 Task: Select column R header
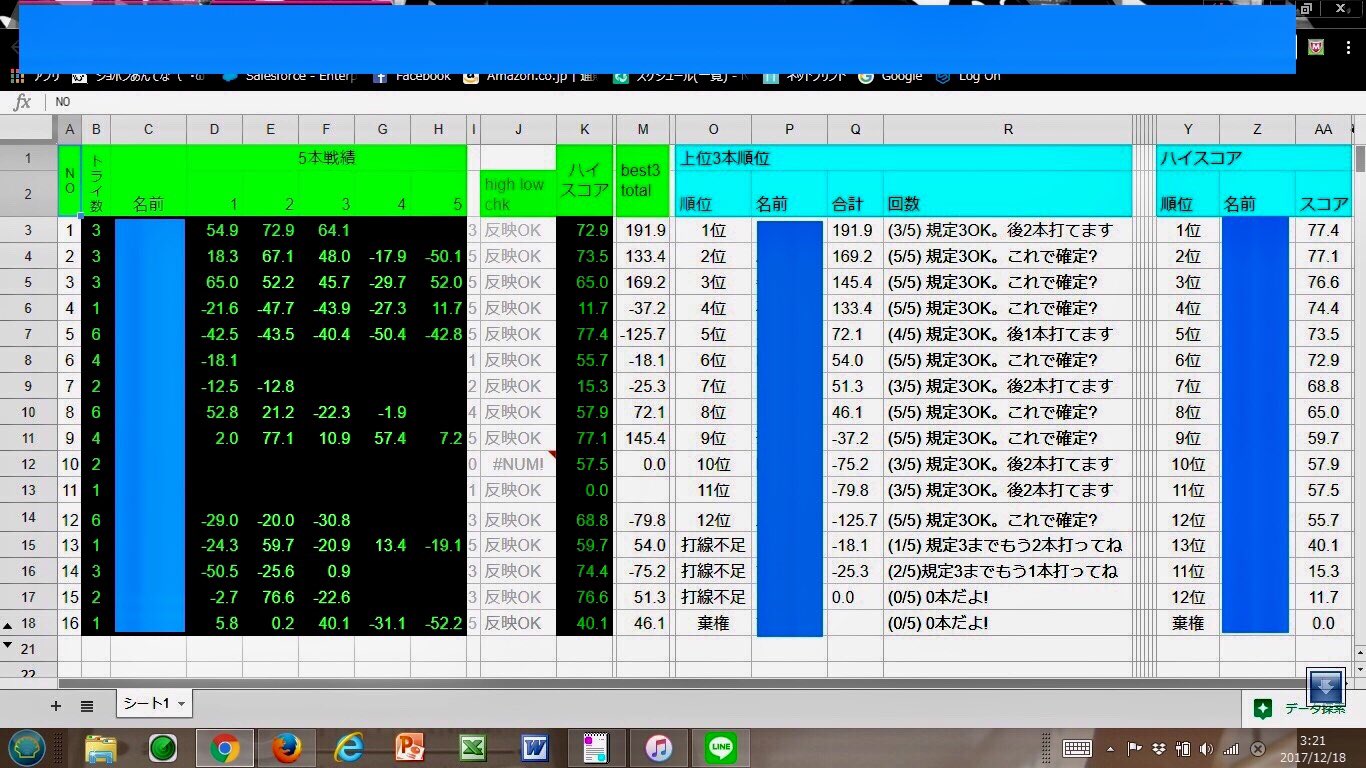(x=1008, y=128)
